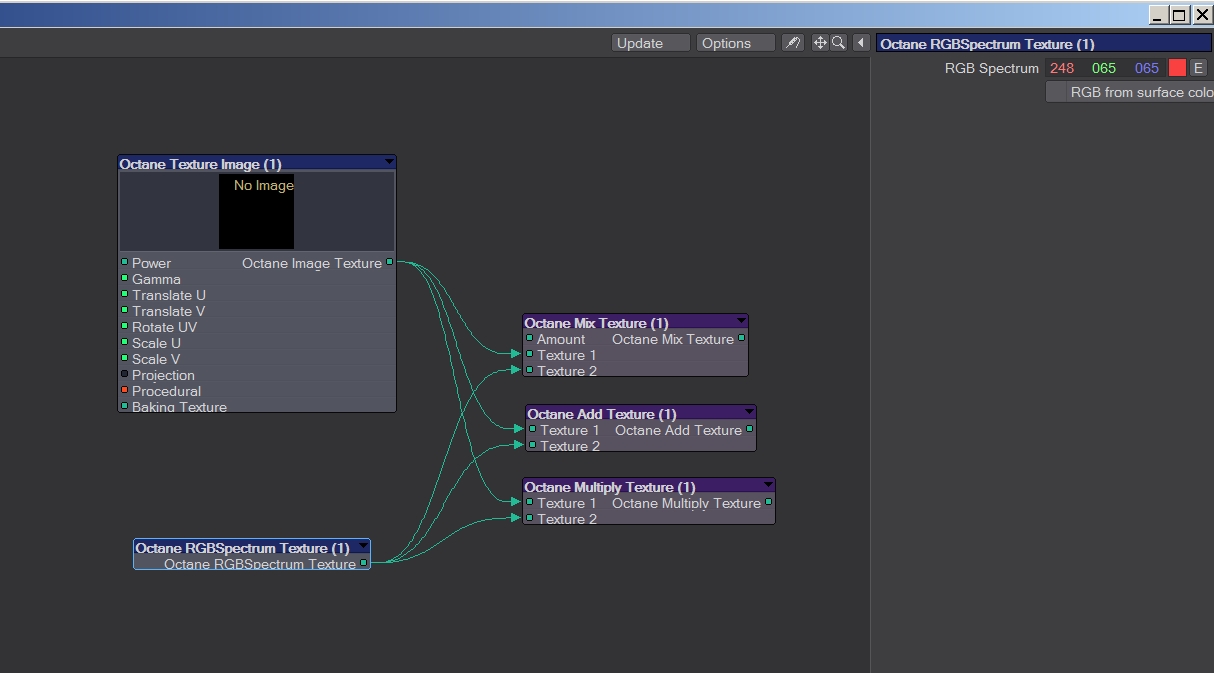This screenshot has width=1214, height=673.
Task: Click the Octane Add Texture output connector
Action: click(749, 429)
